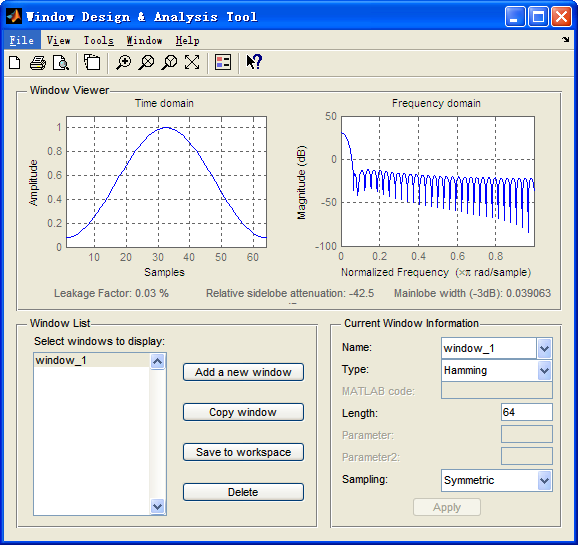This screenshot has width=578, height=545.
Task: Click the Print toolbar icon
Action: pos(38,63)
